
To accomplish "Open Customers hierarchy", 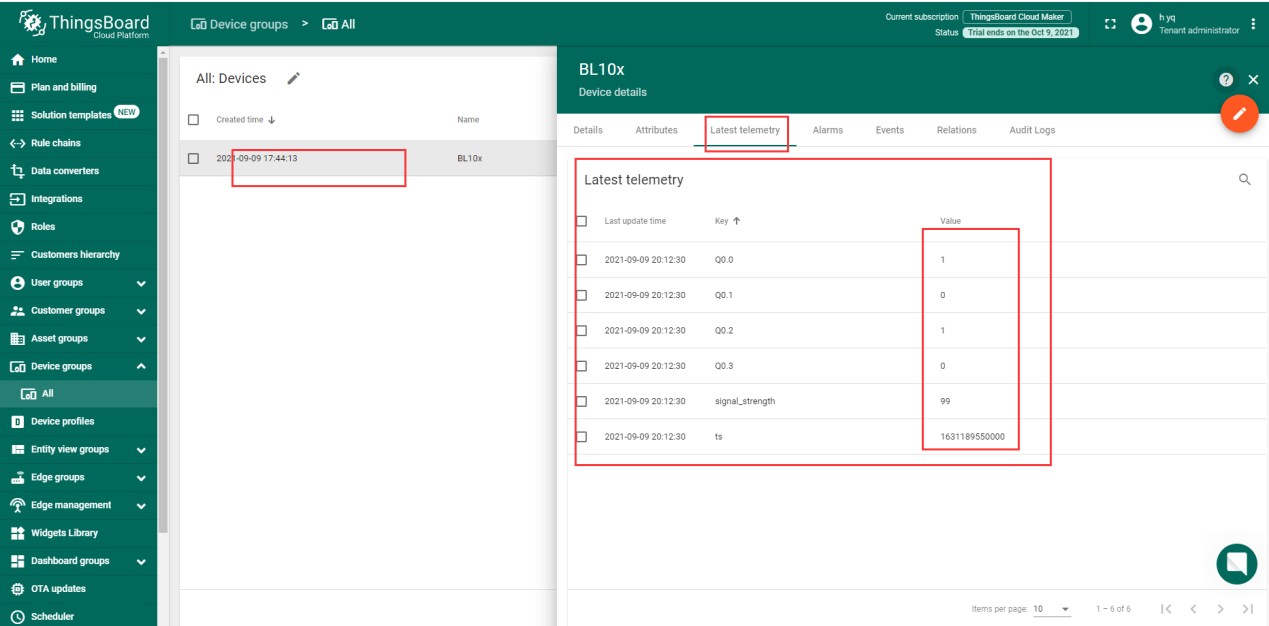I will pos(78,255).
